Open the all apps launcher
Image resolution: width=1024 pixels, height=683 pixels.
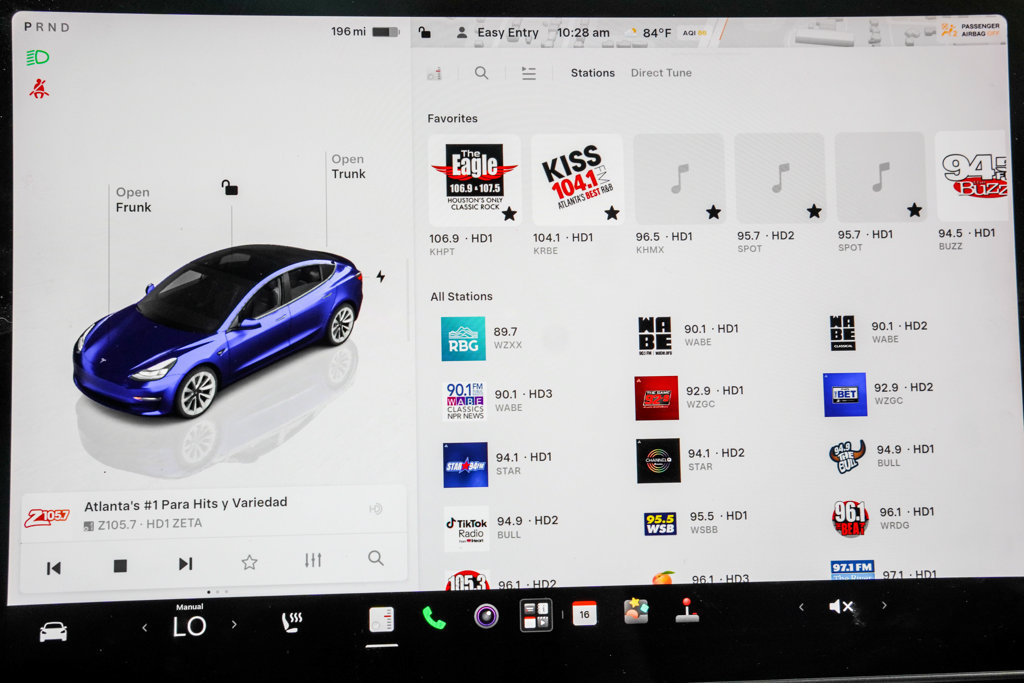[536, 615]
